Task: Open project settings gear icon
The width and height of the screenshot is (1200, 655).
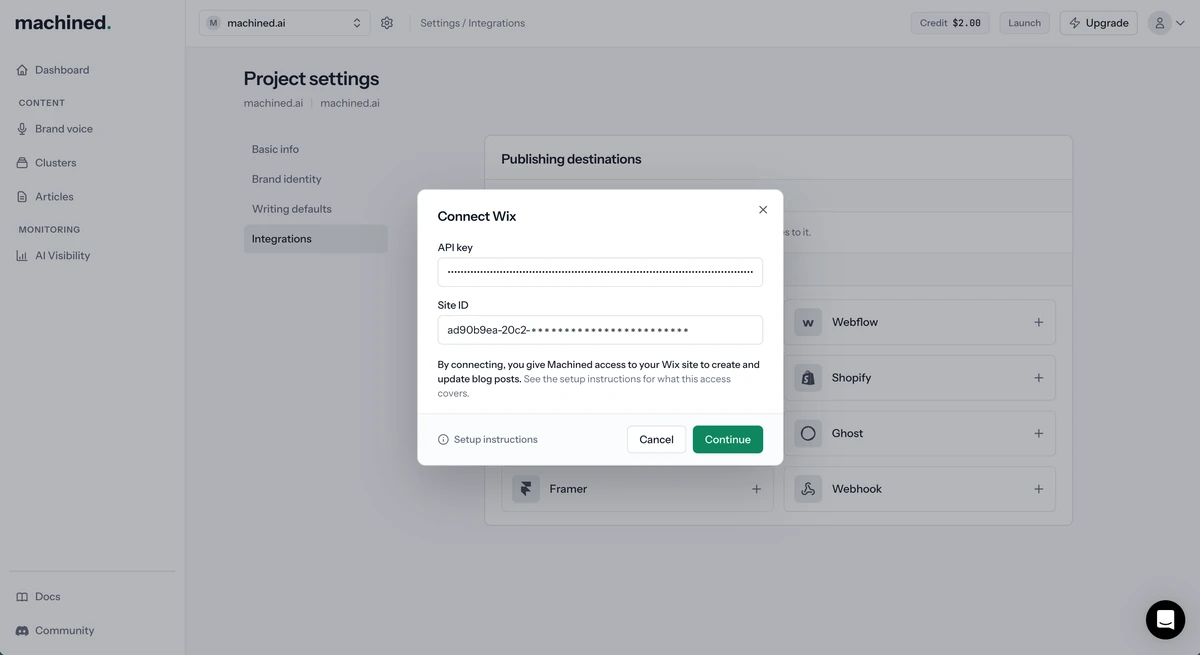Action: 387,23
